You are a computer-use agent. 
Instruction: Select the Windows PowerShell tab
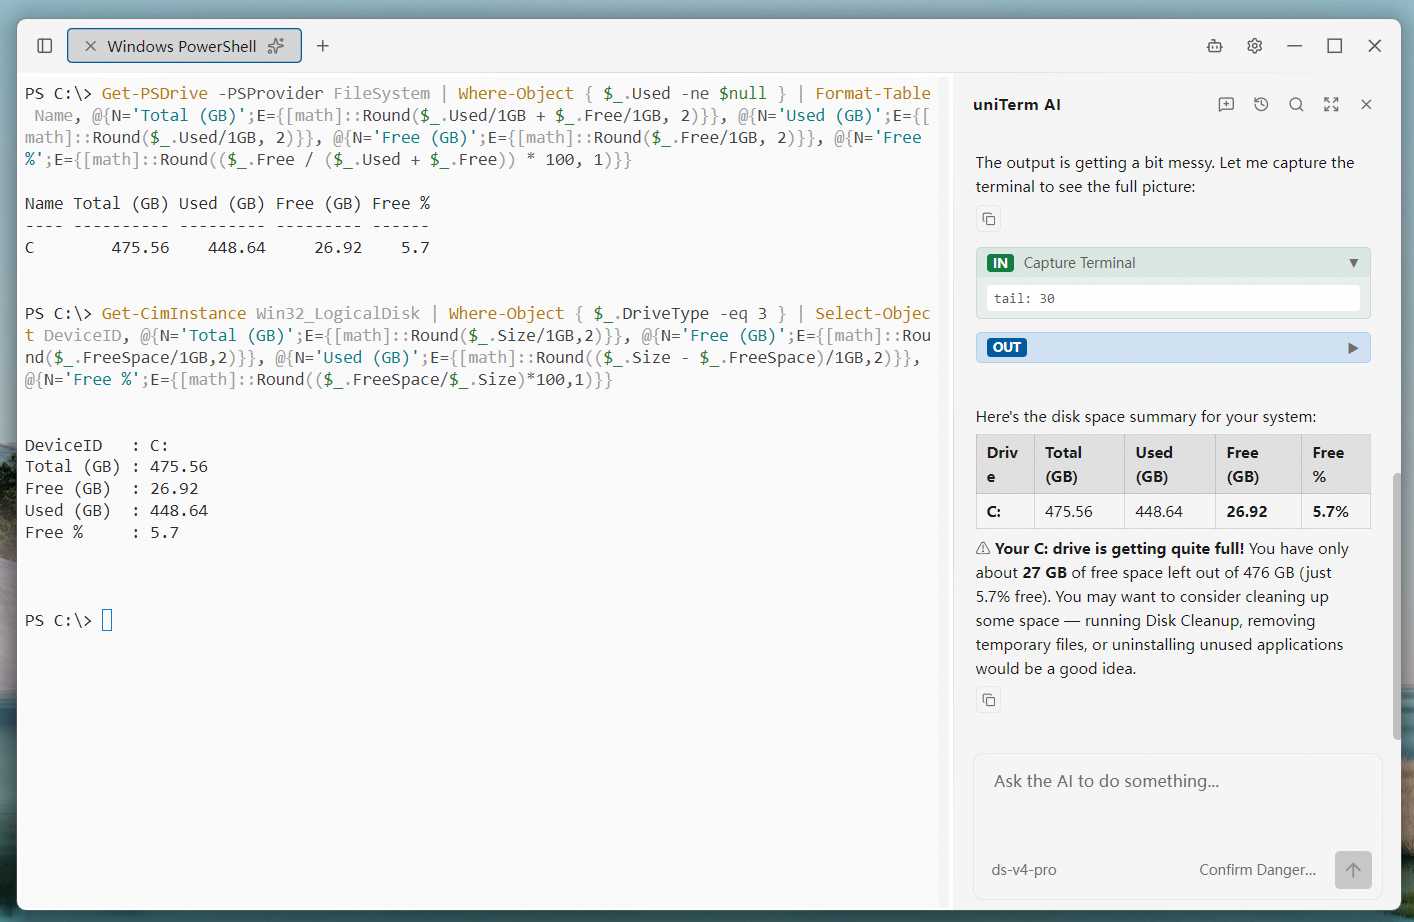click(184, 46)
